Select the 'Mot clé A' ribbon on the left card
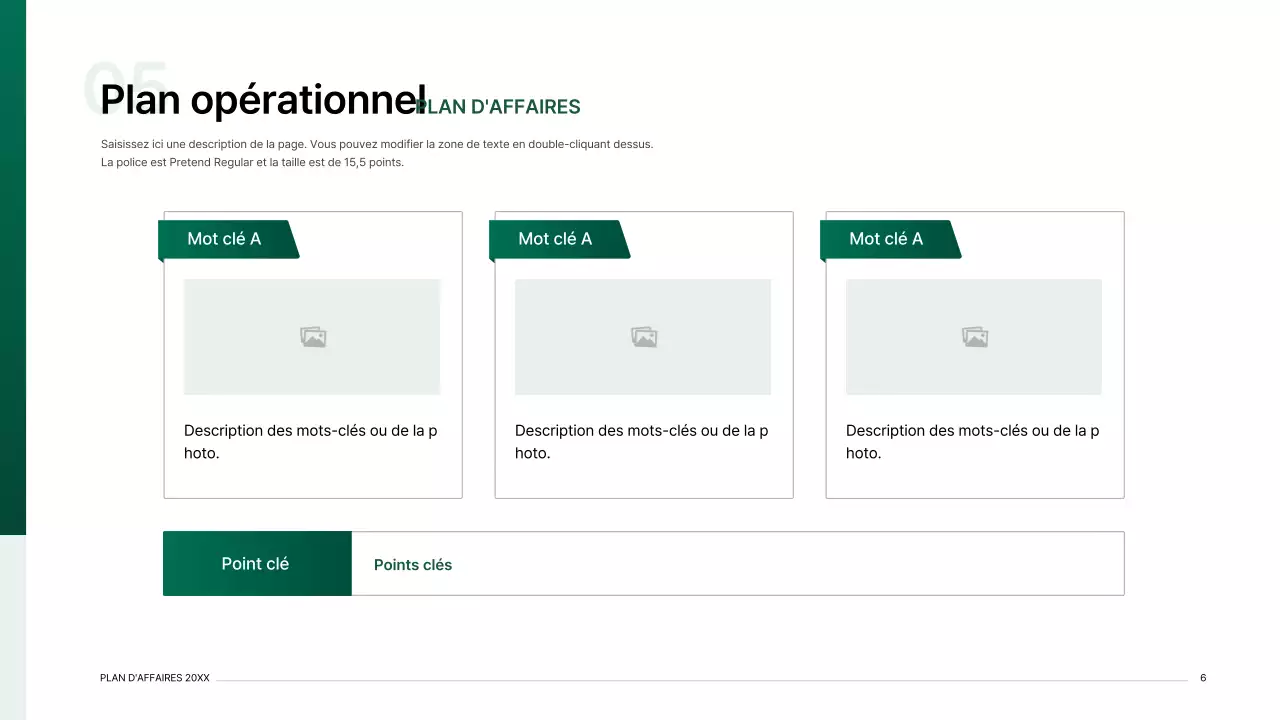 225,239
